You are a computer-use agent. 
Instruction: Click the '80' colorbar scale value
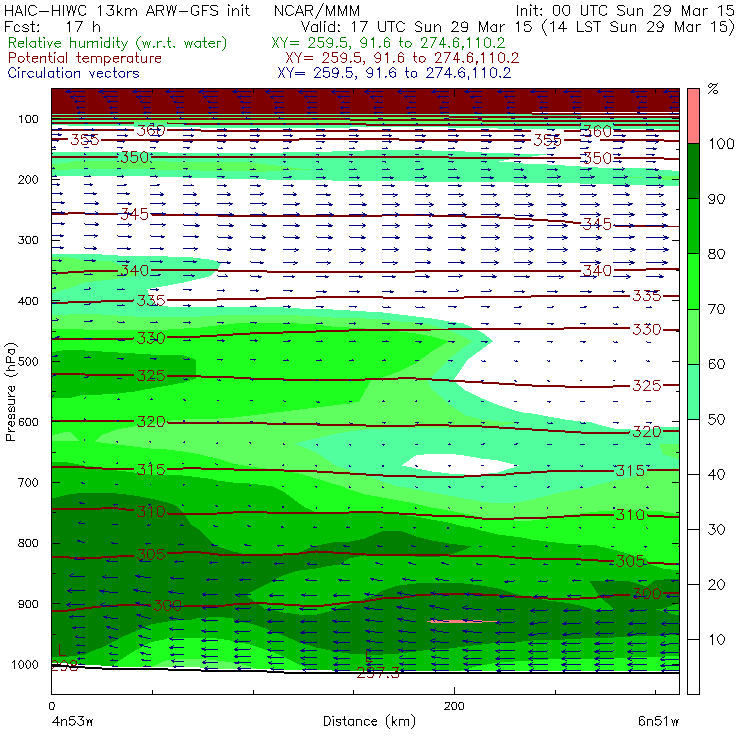click(716, 254)
